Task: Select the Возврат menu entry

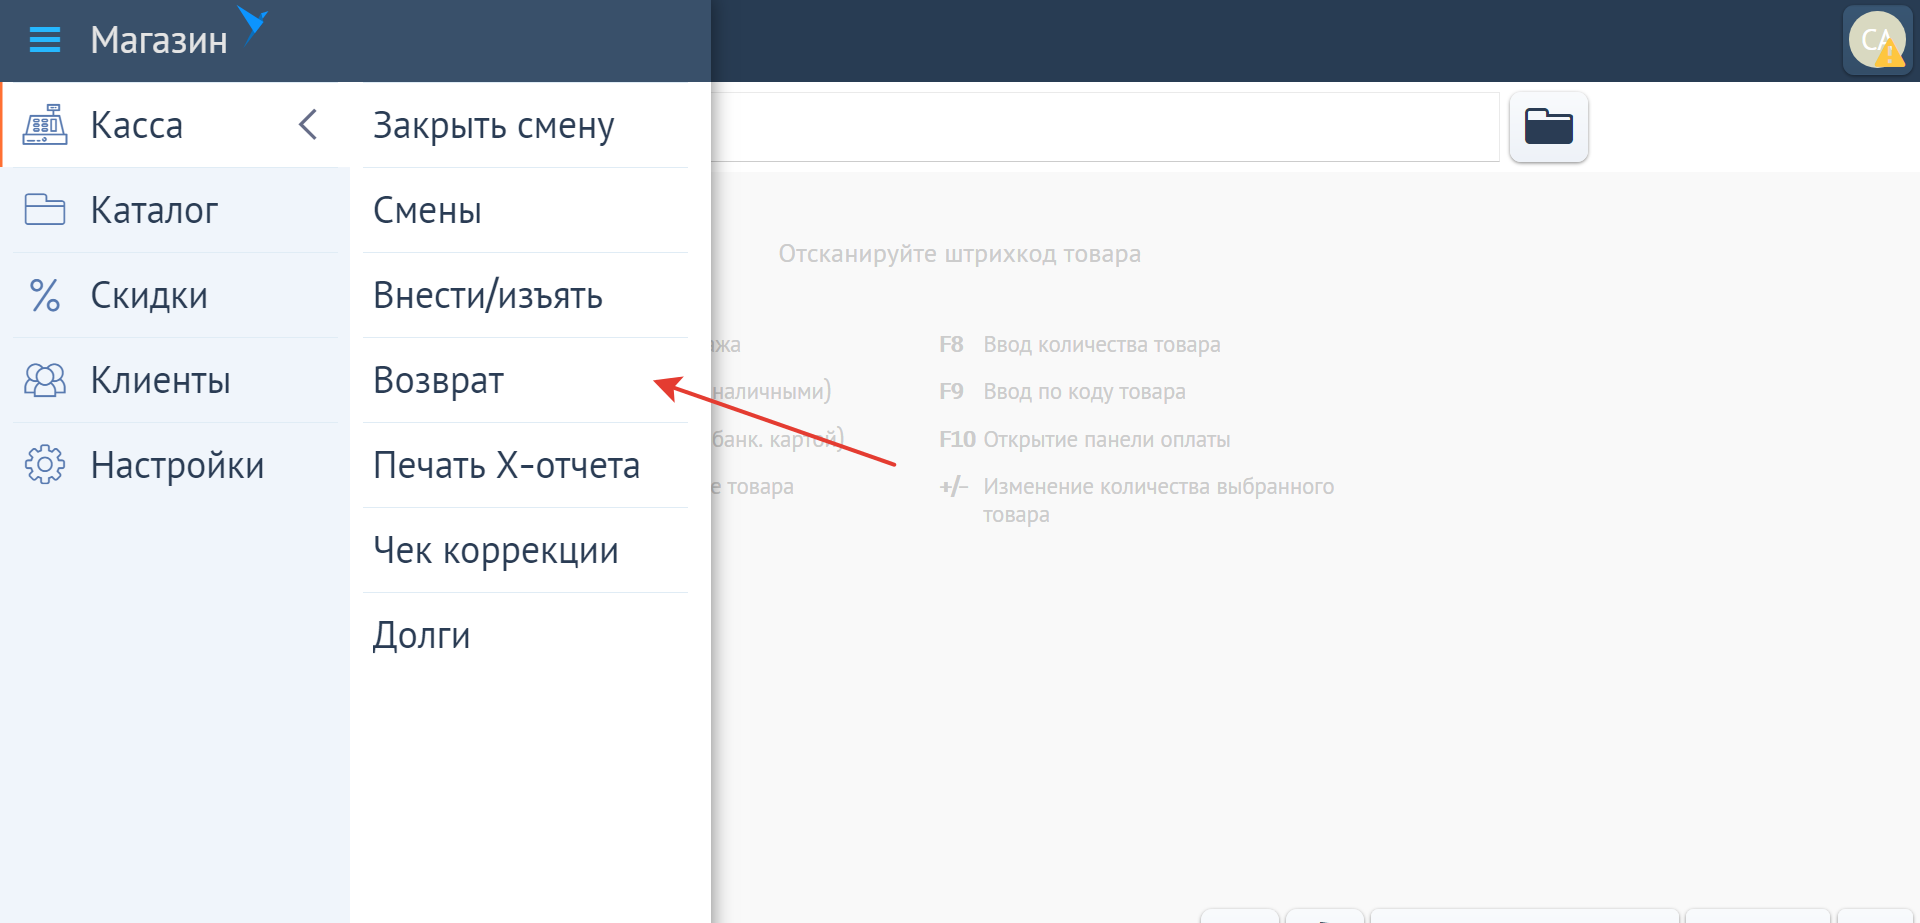Action: [x=525, y=380]
